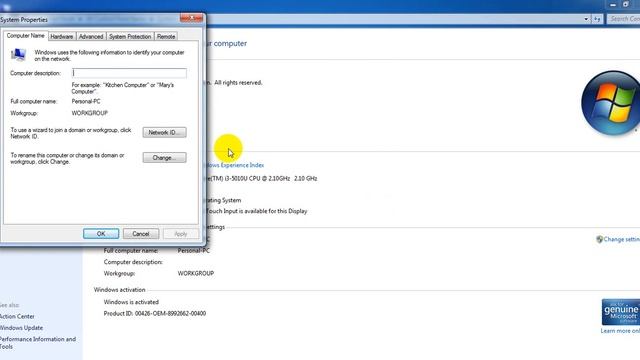Open the Windows Experience Index link
The image size is (640, 360).
235,165
